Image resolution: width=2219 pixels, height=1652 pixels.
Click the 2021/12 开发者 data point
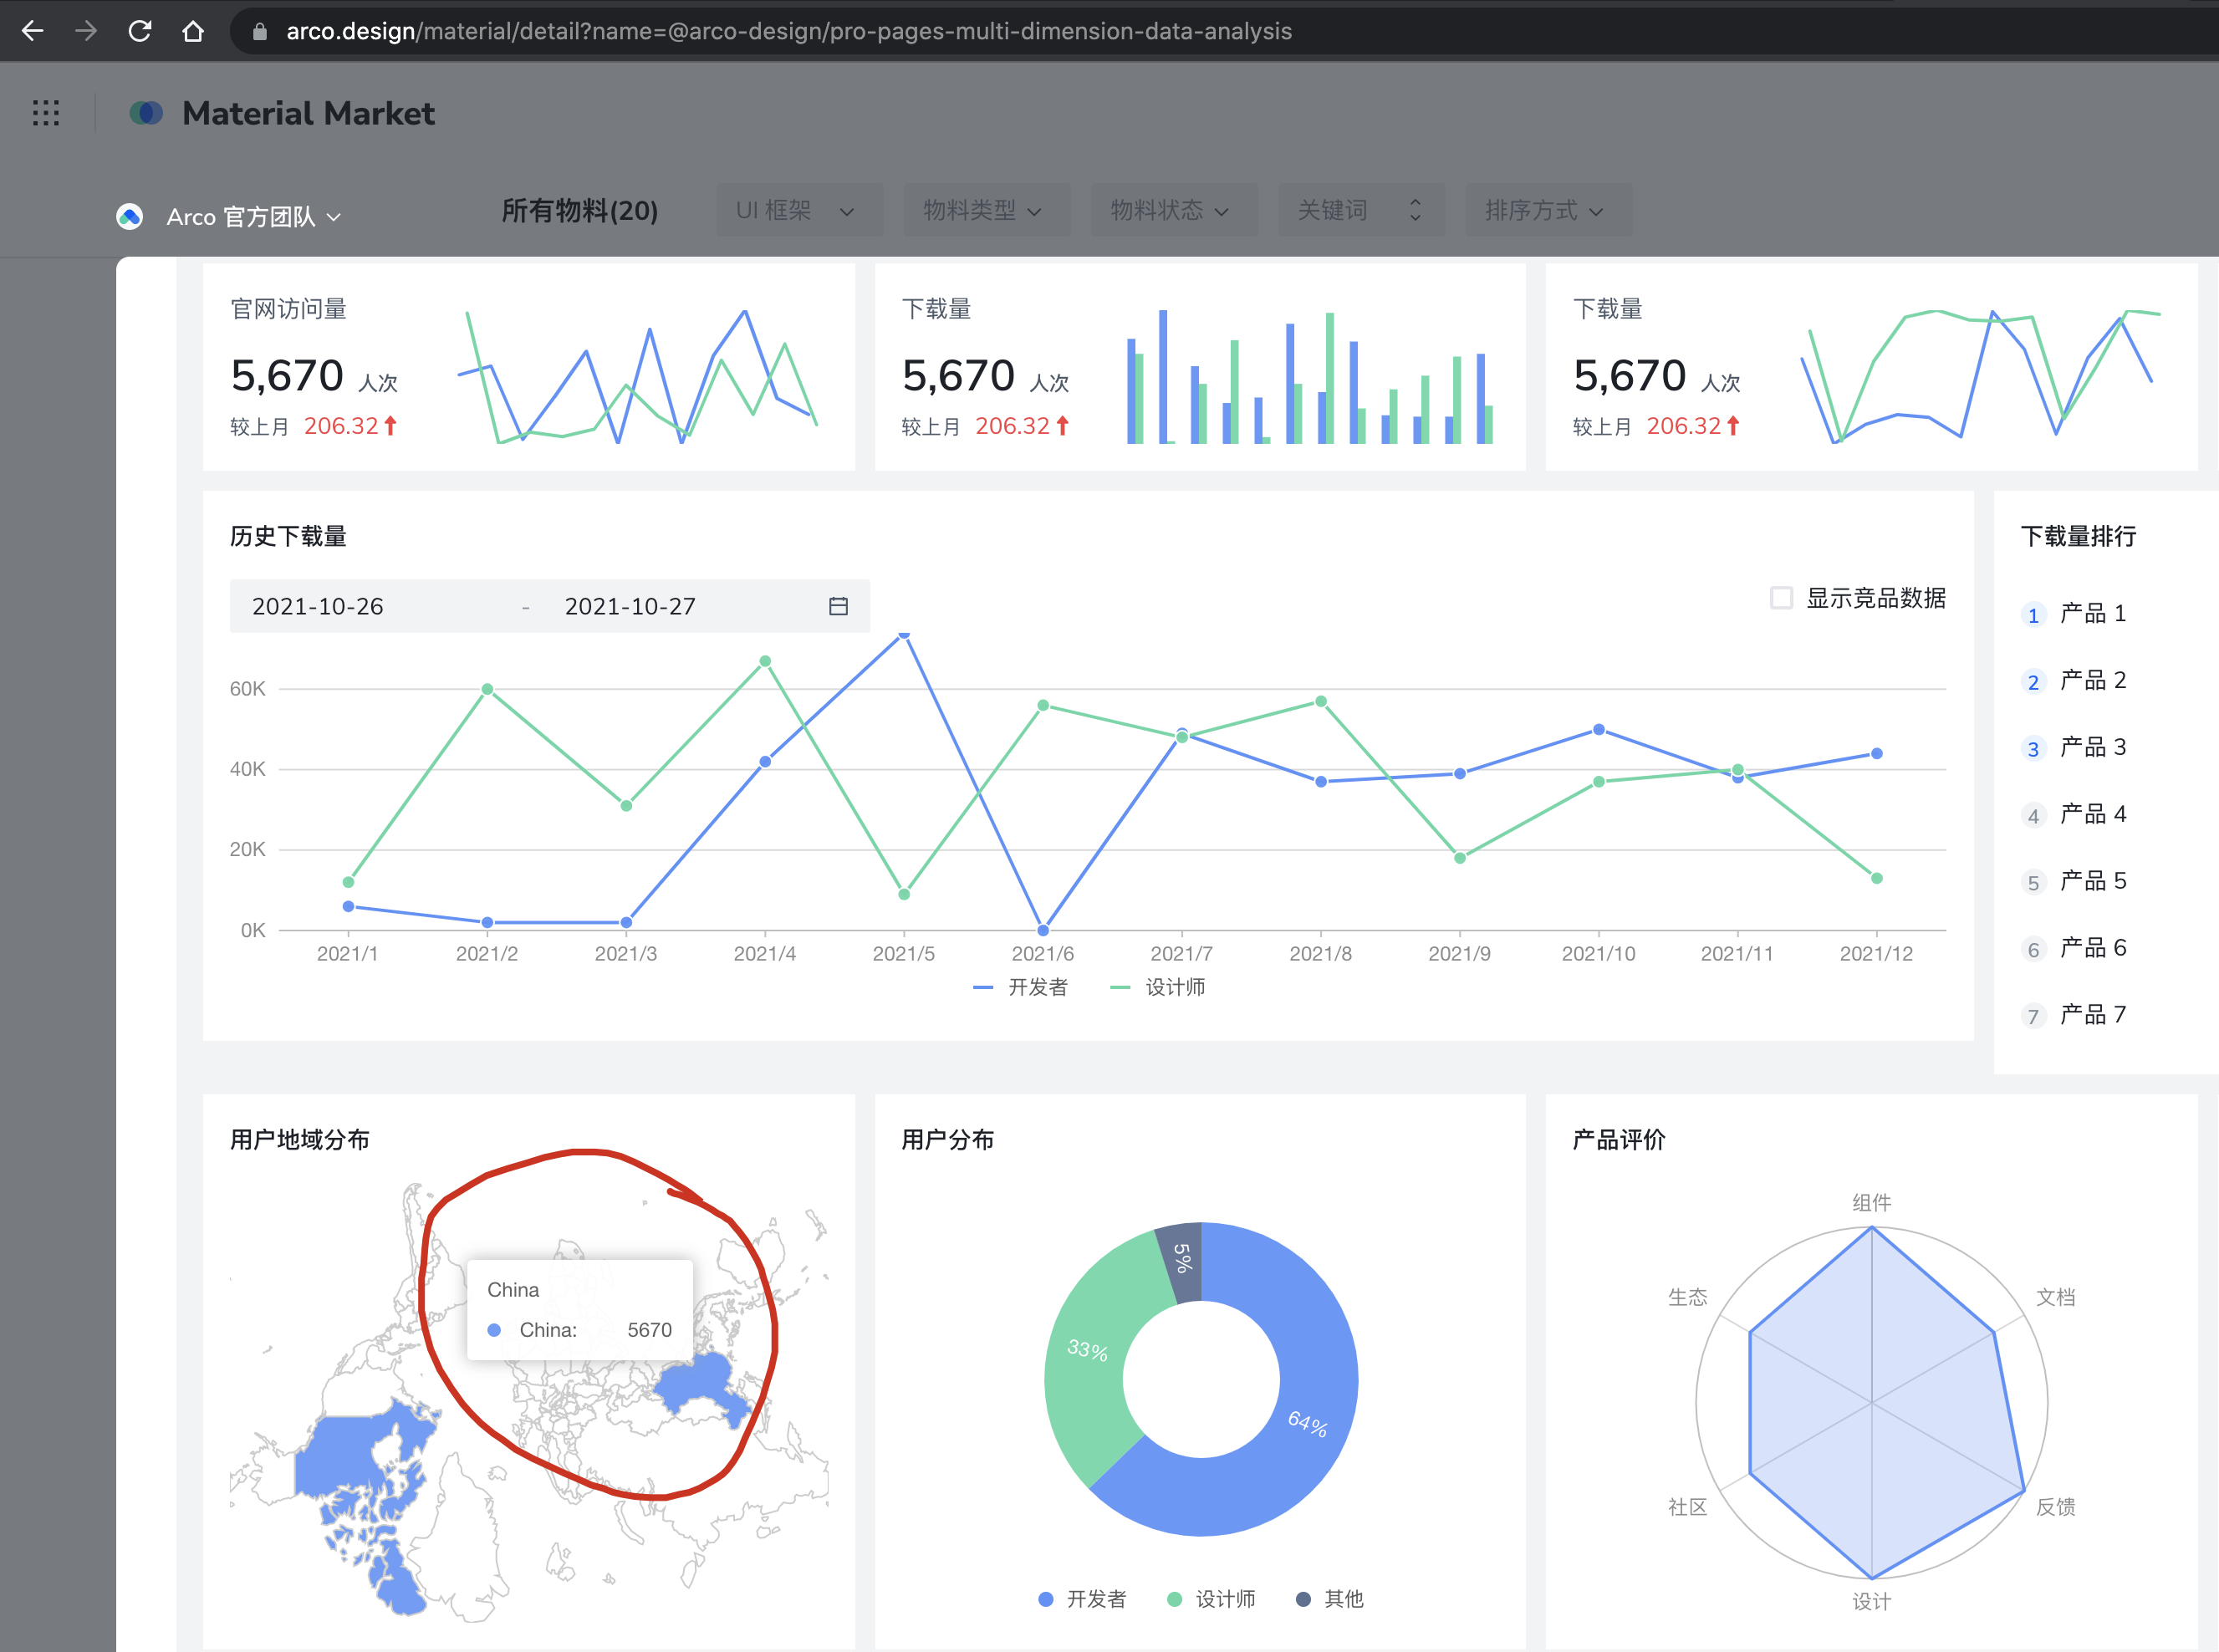coord(1877,753)
